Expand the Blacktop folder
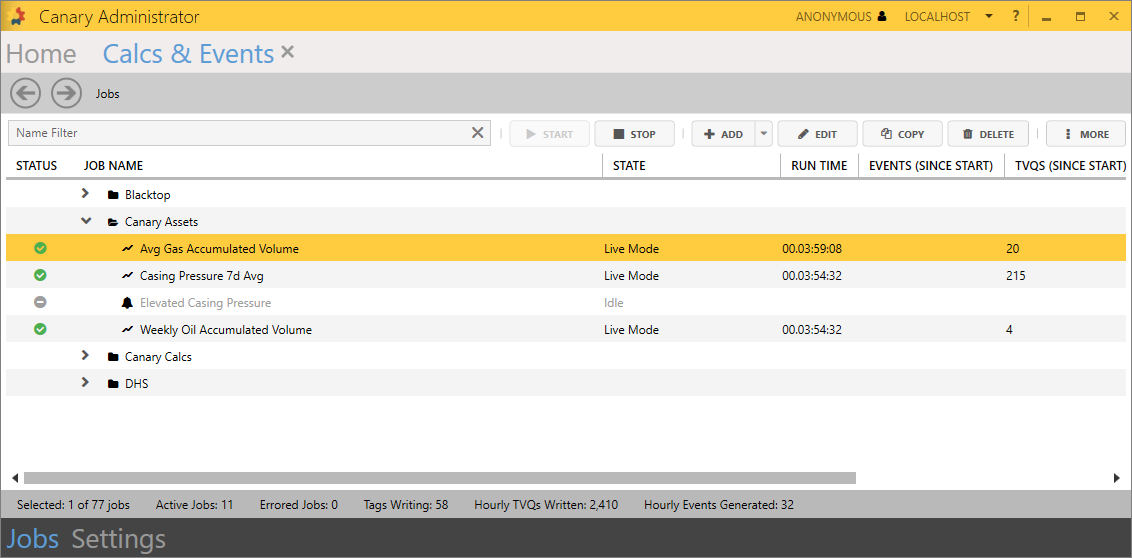Image resolution: width=1132 pixels, height=558 pixels. click(x=85, y=193)
